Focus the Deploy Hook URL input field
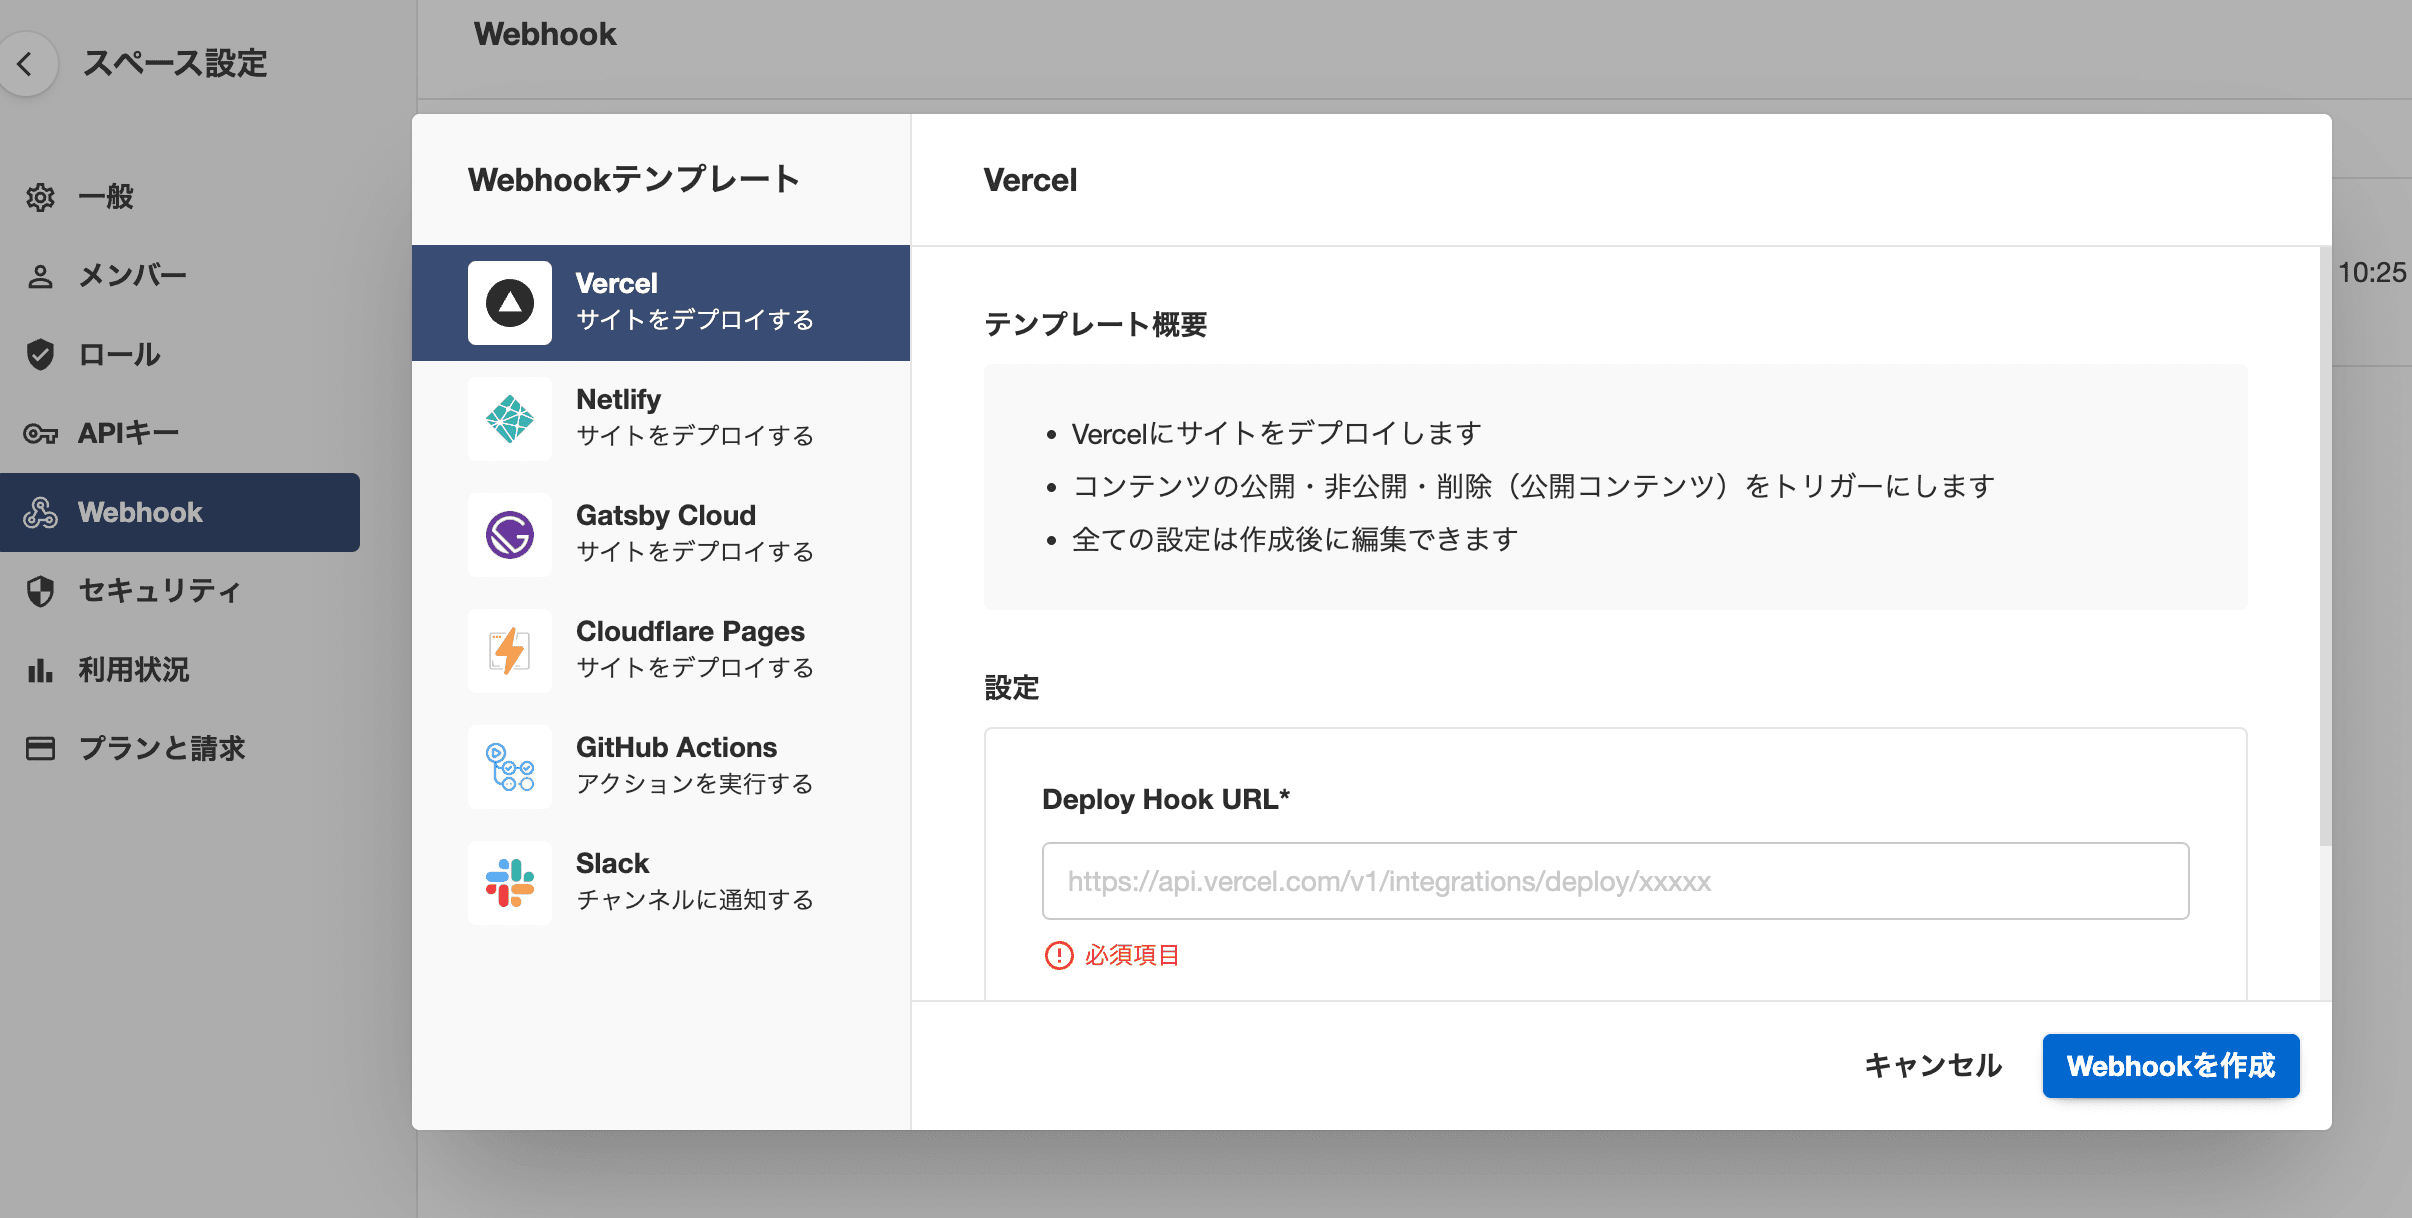The width and height of the screenshot is (2412, 1218). pyautogui.click(x=1615, y=881)
